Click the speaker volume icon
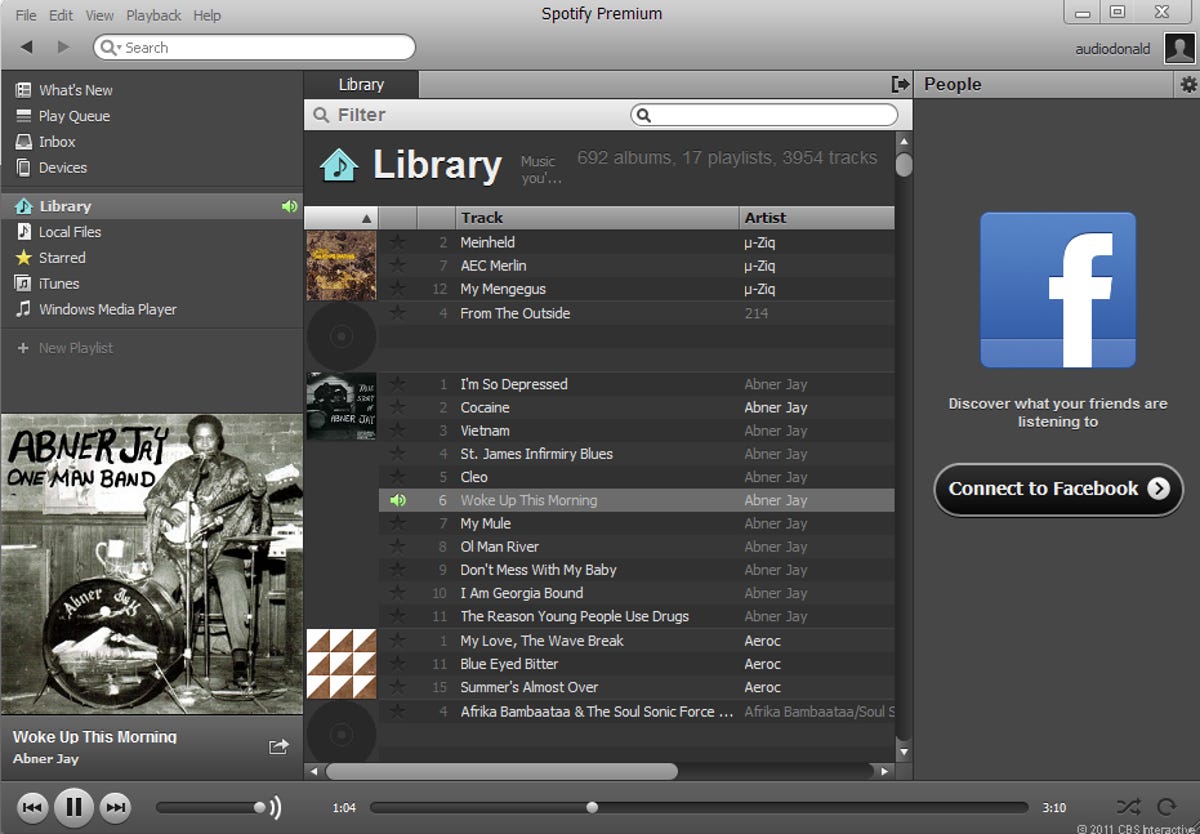This screenshot has height=834, width=1200. pyautogui.click(x=275, y=807)
